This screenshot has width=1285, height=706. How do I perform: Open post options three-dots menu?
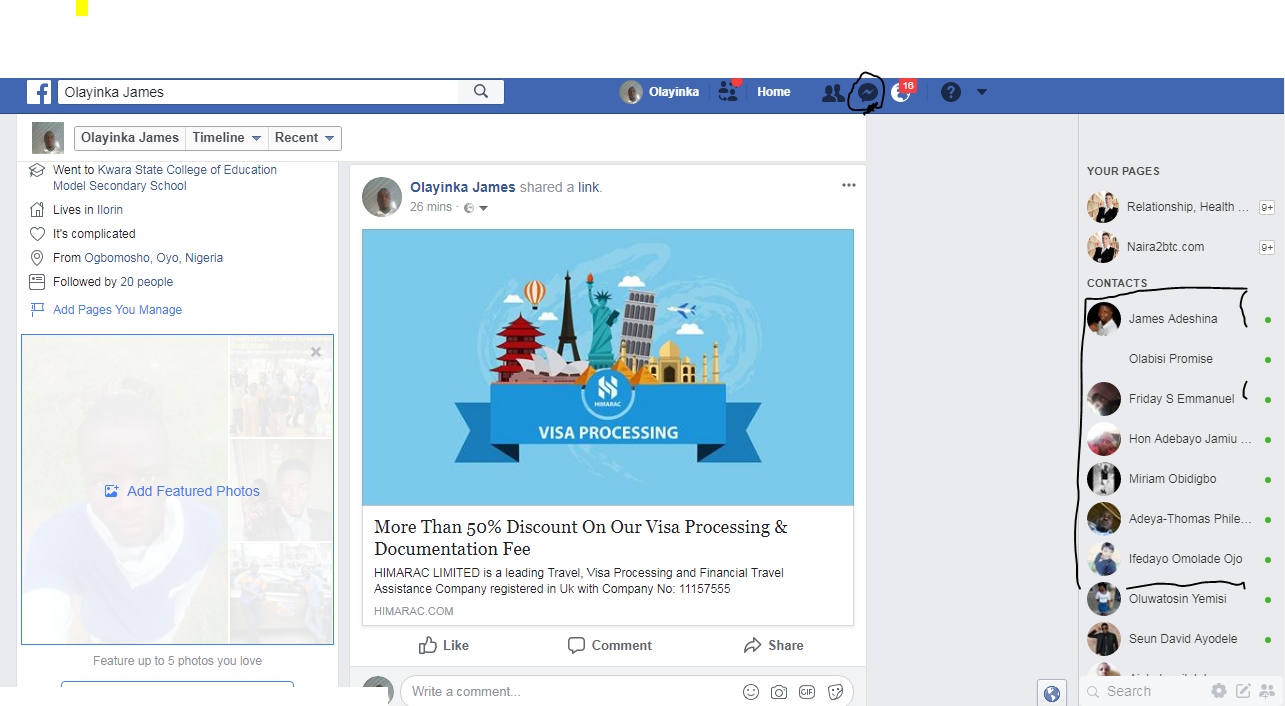pyautogui.click(x=849, y=185)
